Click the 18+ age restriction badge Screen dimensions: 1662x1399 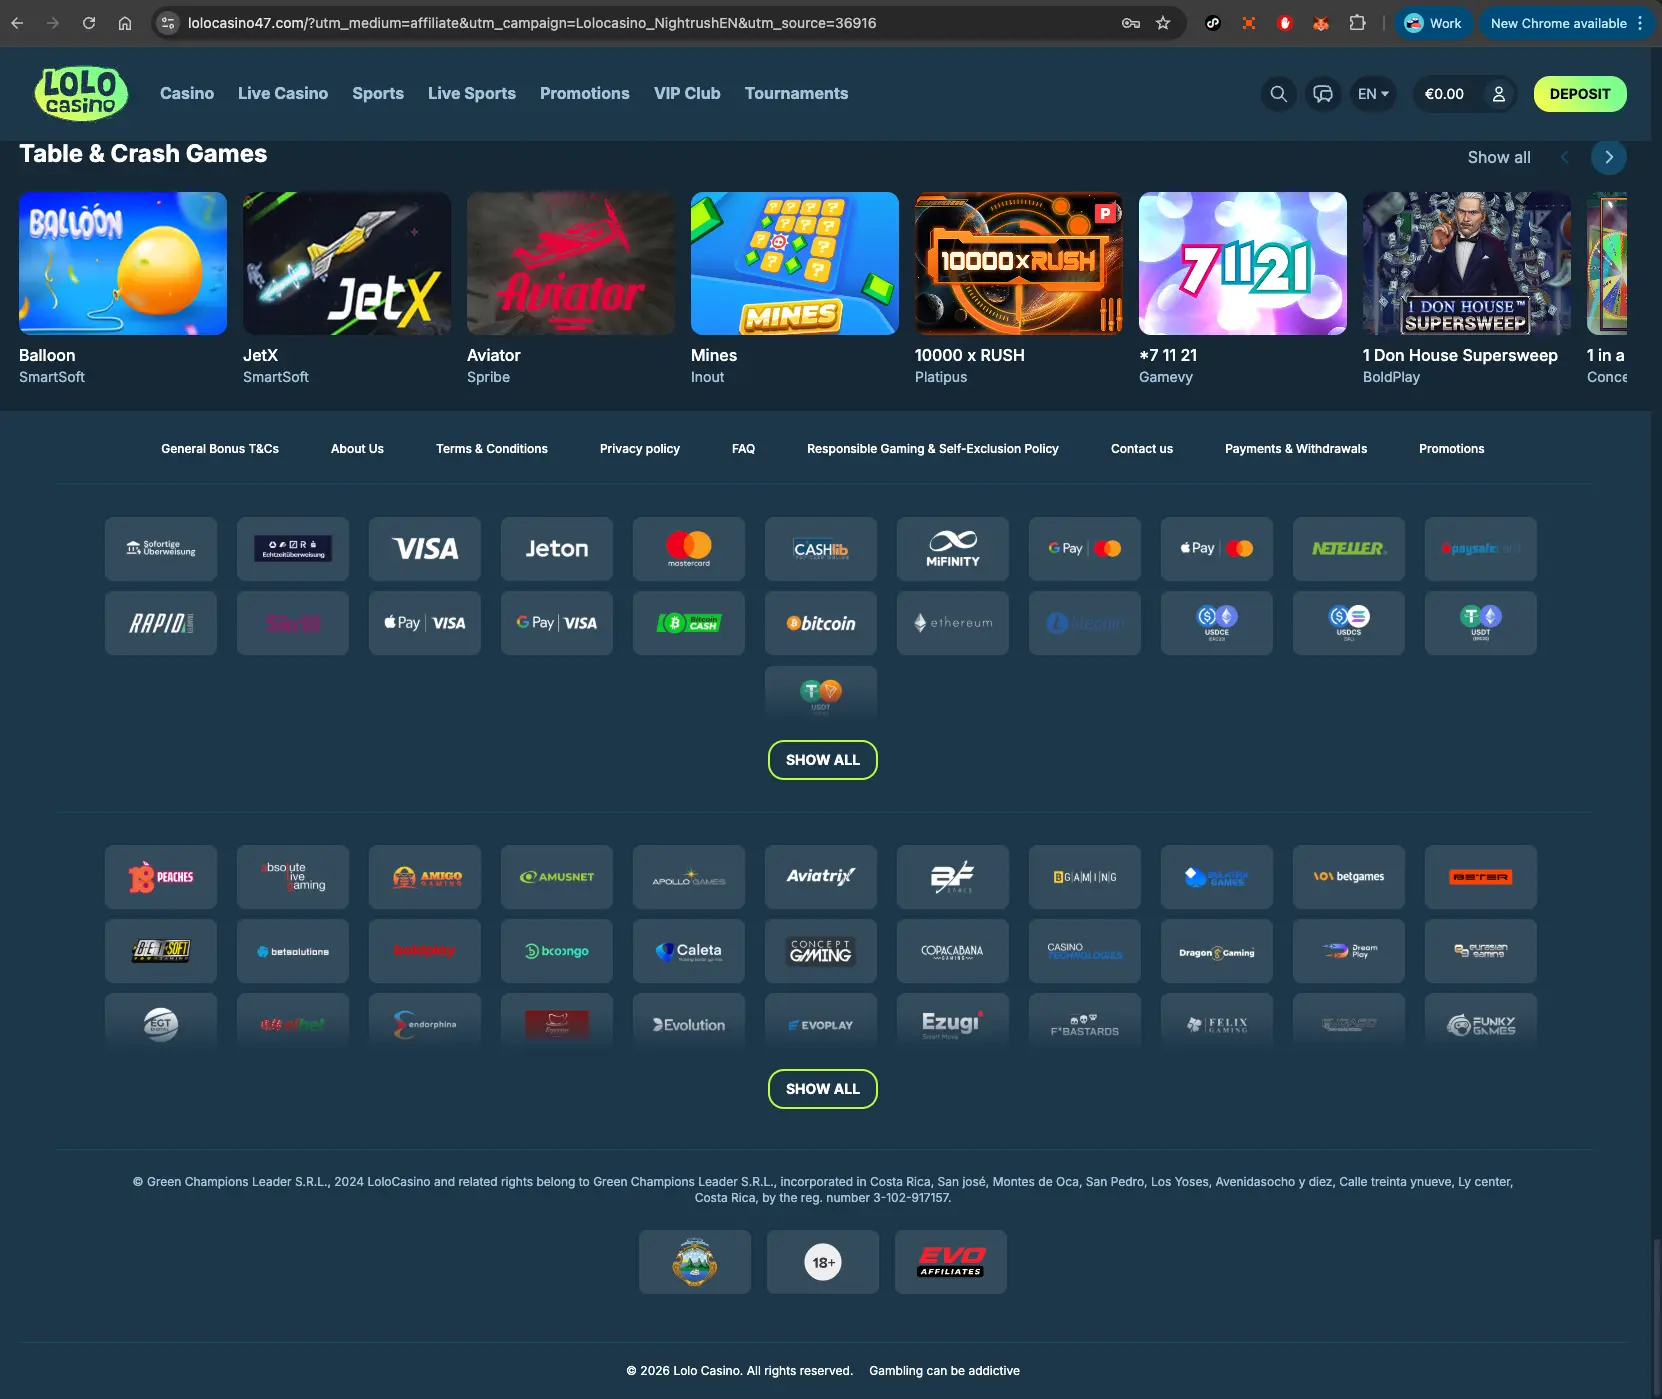823,1262
